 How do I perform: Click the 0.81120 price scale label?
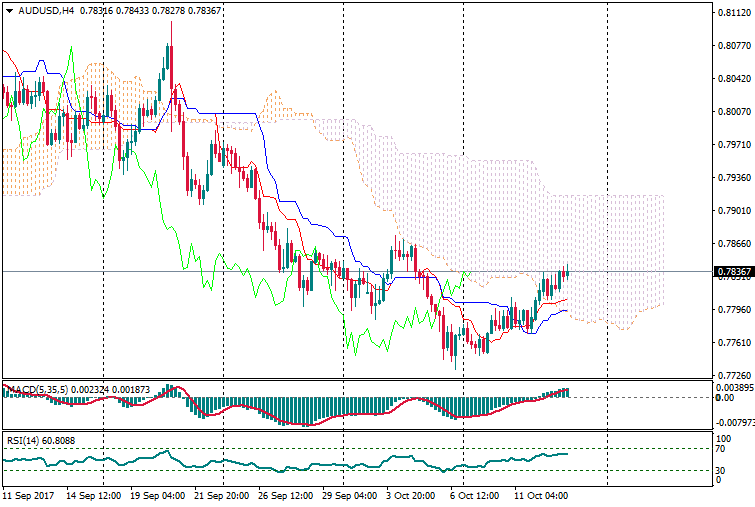click(733, 13)
